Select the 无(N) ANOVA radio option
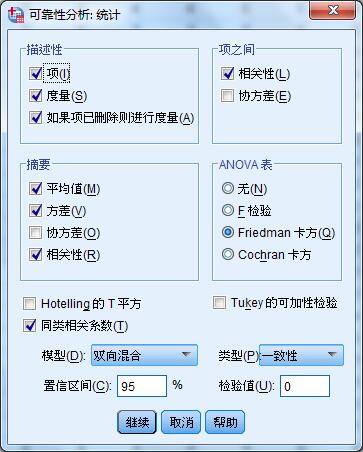This screenshot has height=452, width=363. click(x=228, y=188)
